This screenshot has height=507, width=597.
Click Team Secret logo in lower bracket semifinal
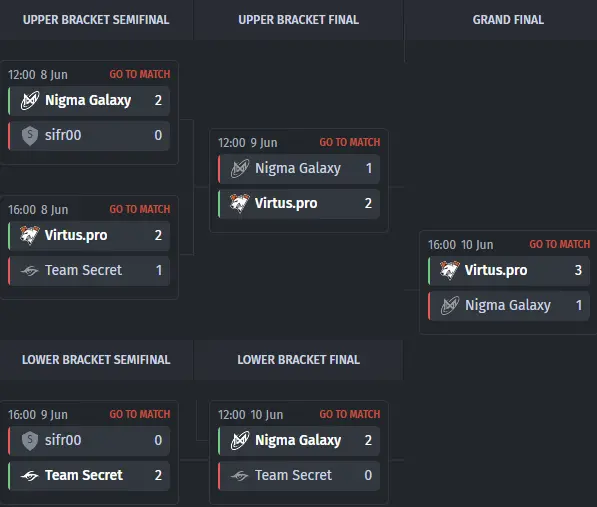click(x=30, y=475)
